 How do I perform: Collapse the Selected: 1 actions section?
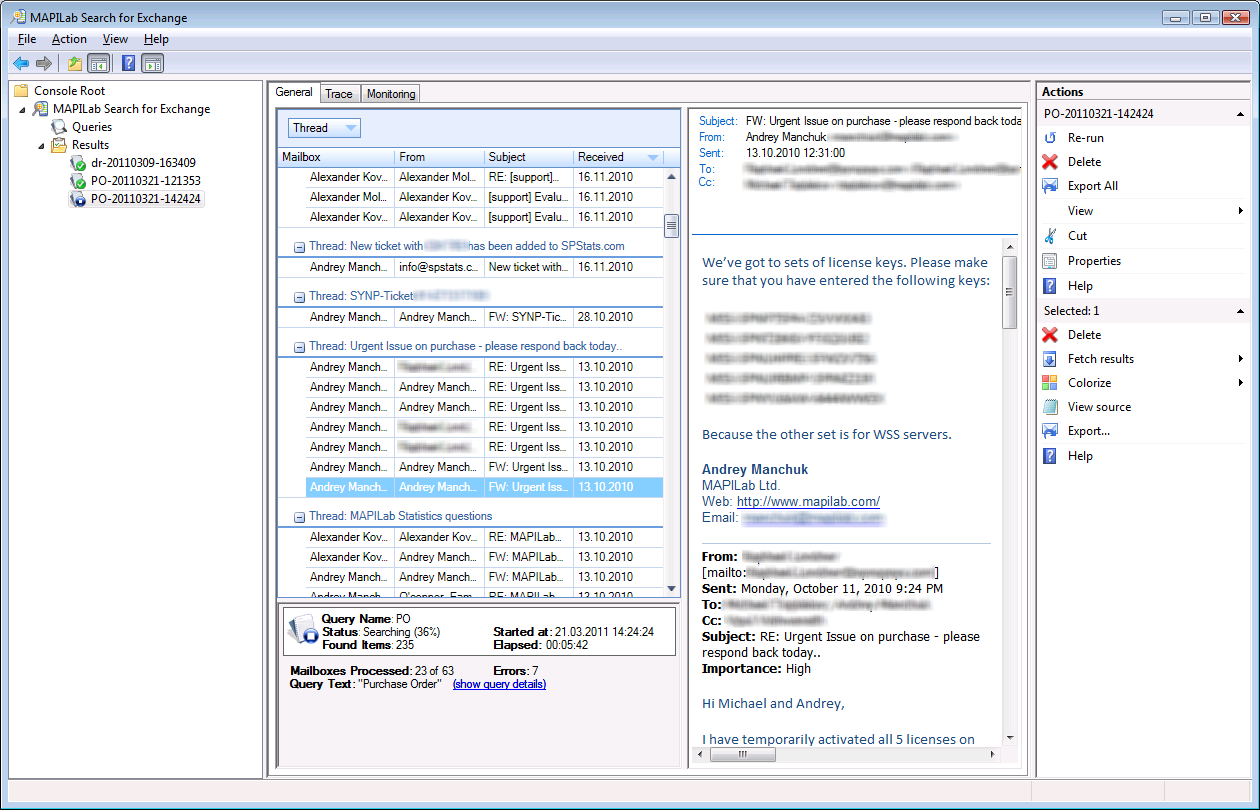[x=1241, y=311]
